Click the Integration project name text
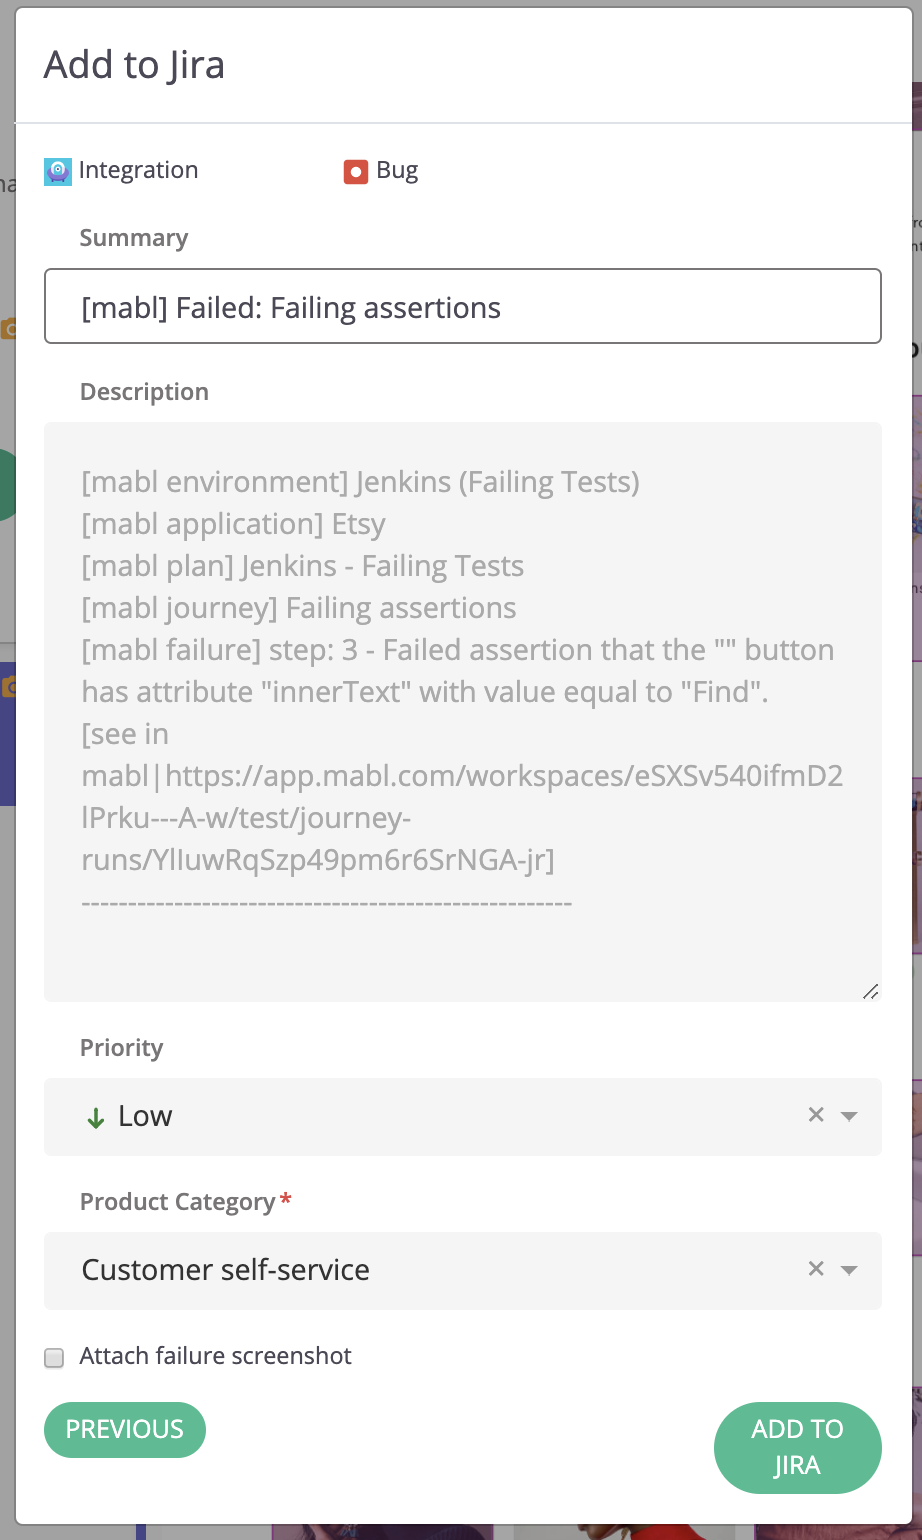This screenshot has height=1540, width=922. [138, 170]
